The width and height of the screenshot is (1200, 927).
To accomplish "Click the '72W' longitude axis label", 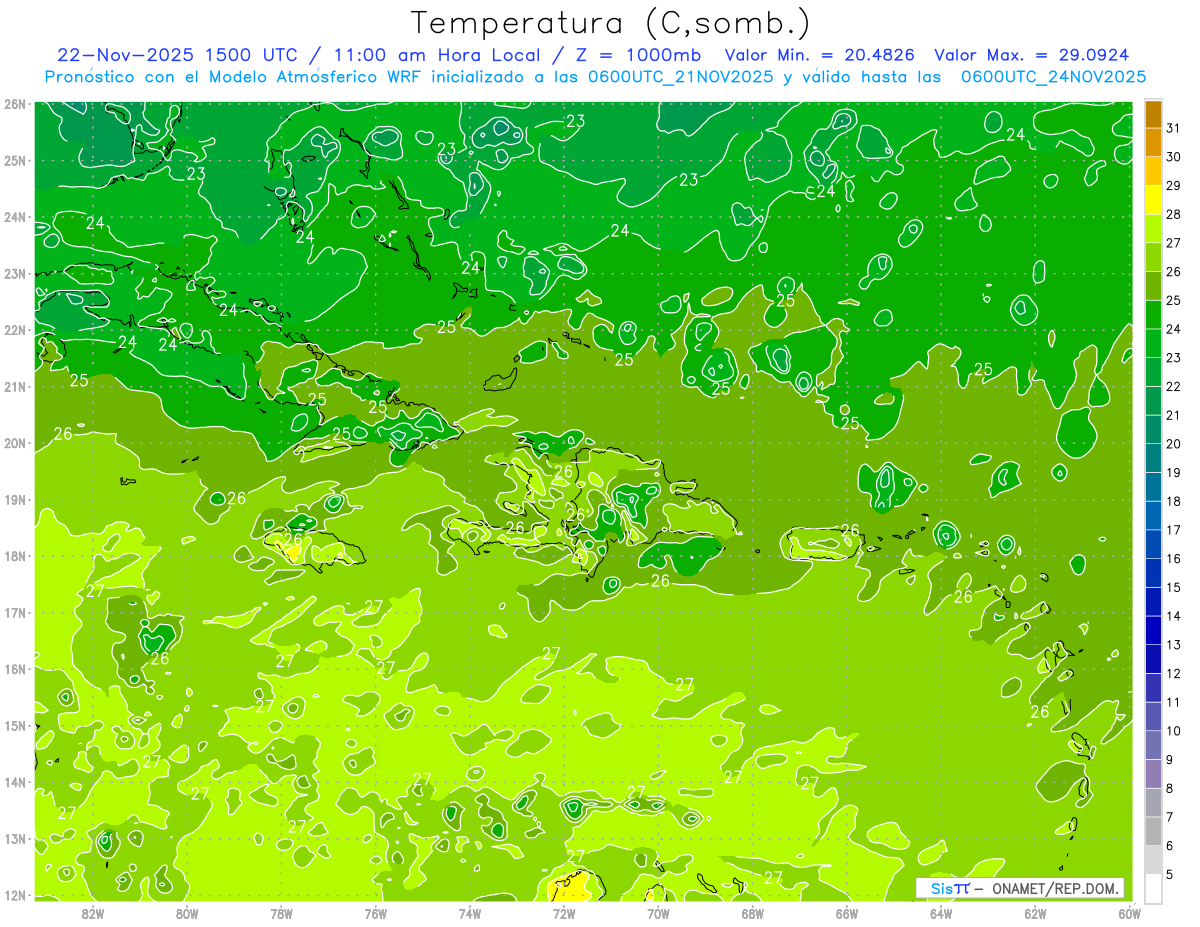I will 563,913.
